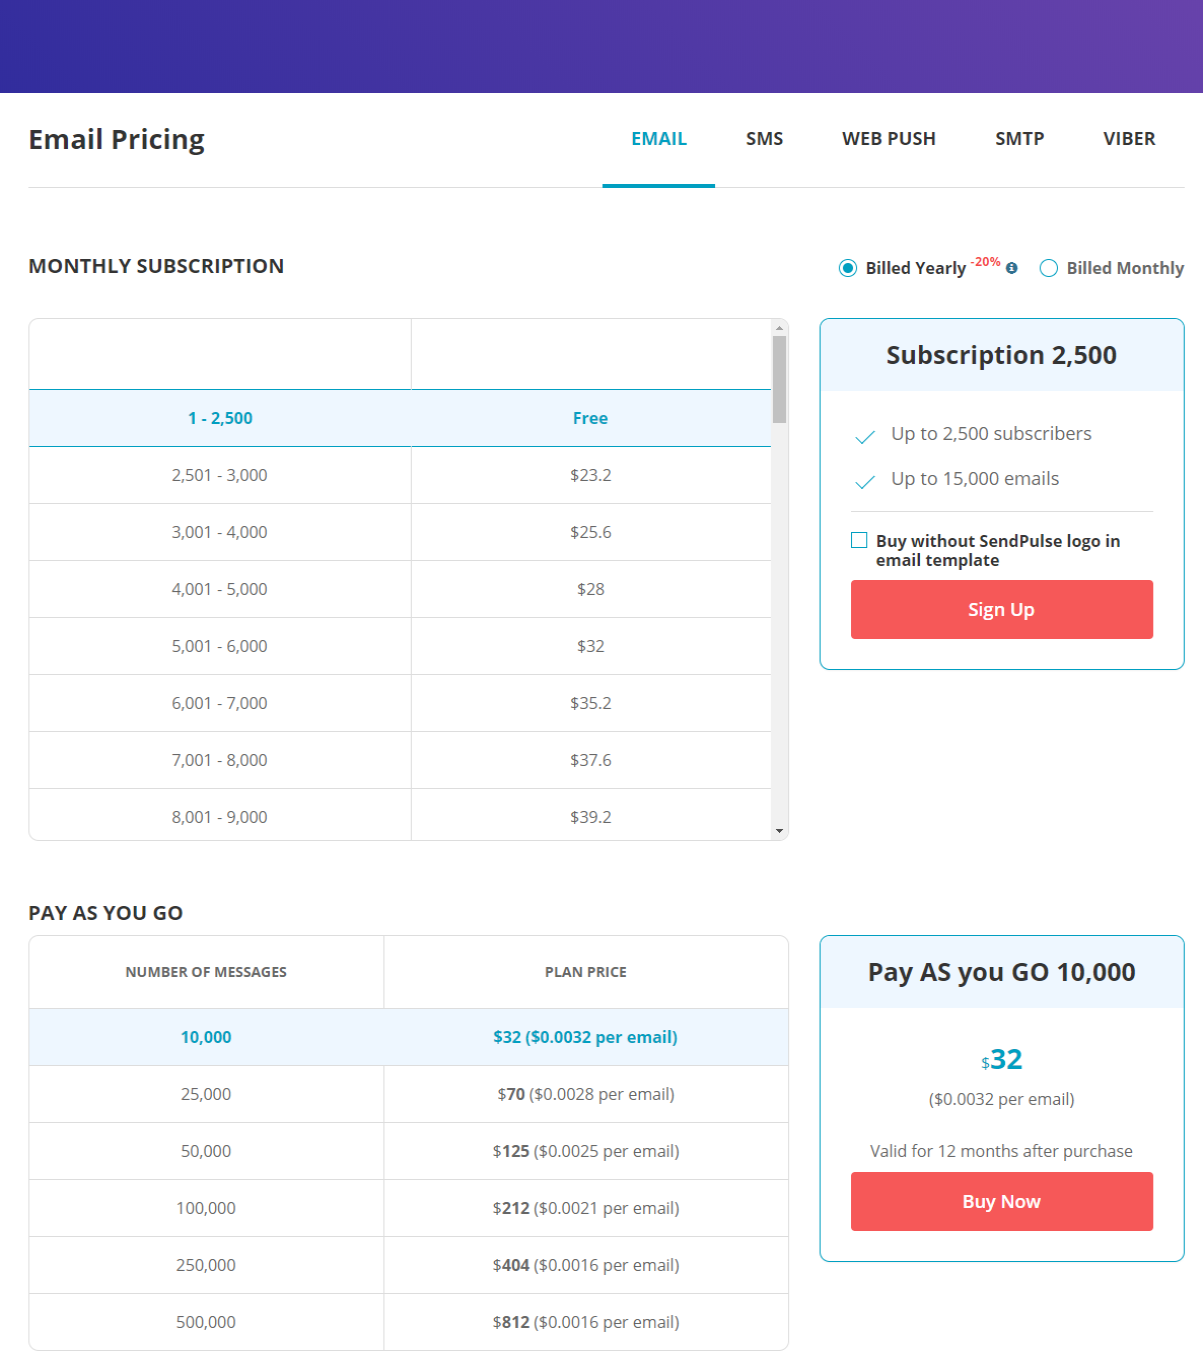The width and height of the screenshot is (1203, 1352).
Task: Click the scroll up arrow in subscription table
Action: (779, 327)
